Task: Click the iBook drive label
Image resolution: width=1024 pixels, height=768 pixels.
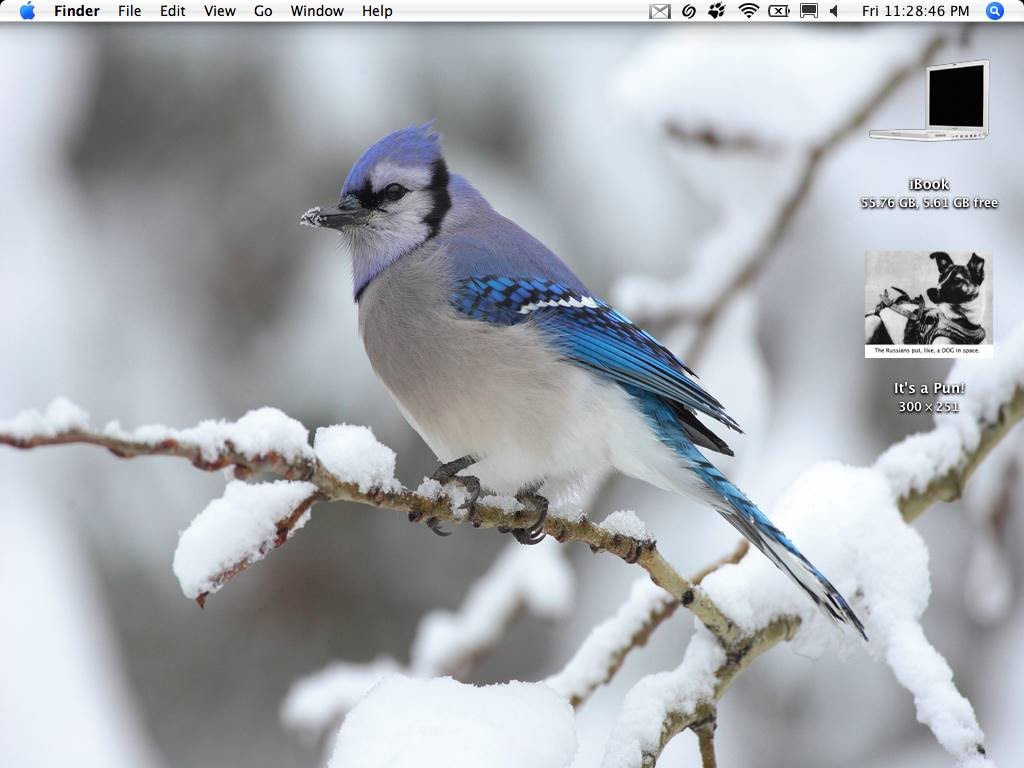Action: pyautogui.click(x=929, y=184)
